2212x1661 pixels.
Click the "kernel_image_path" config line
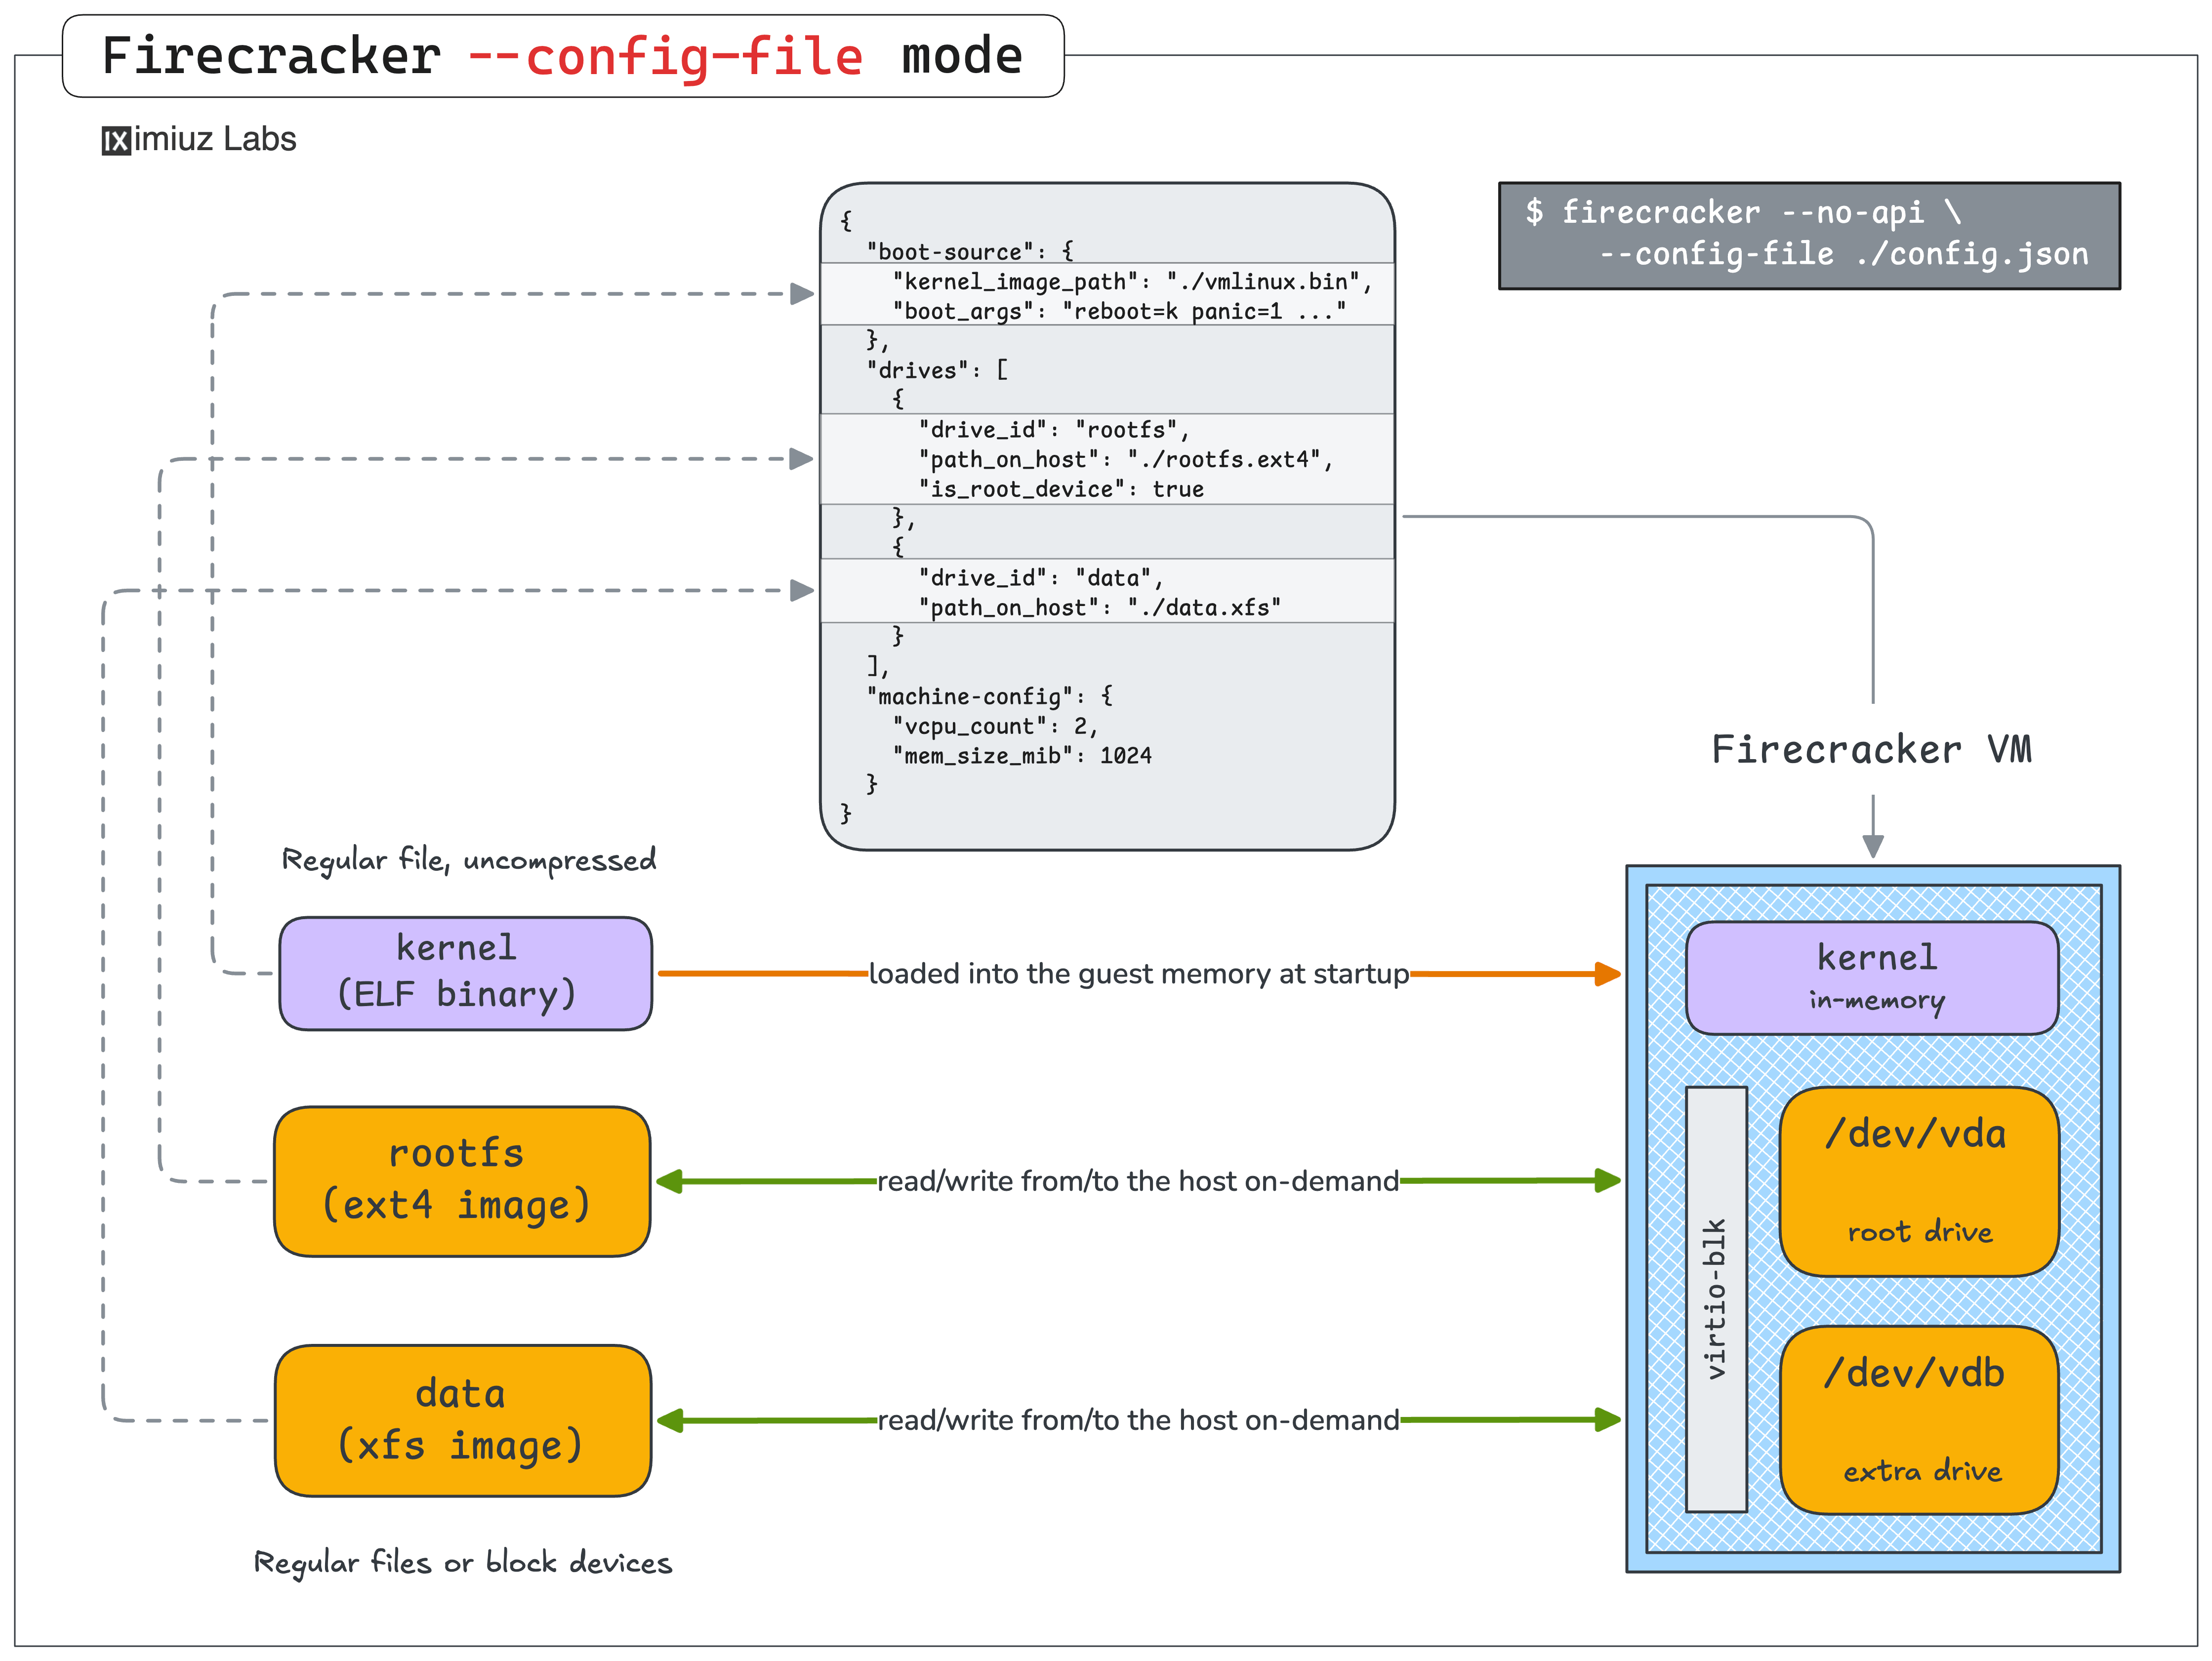pos(1132,282)
